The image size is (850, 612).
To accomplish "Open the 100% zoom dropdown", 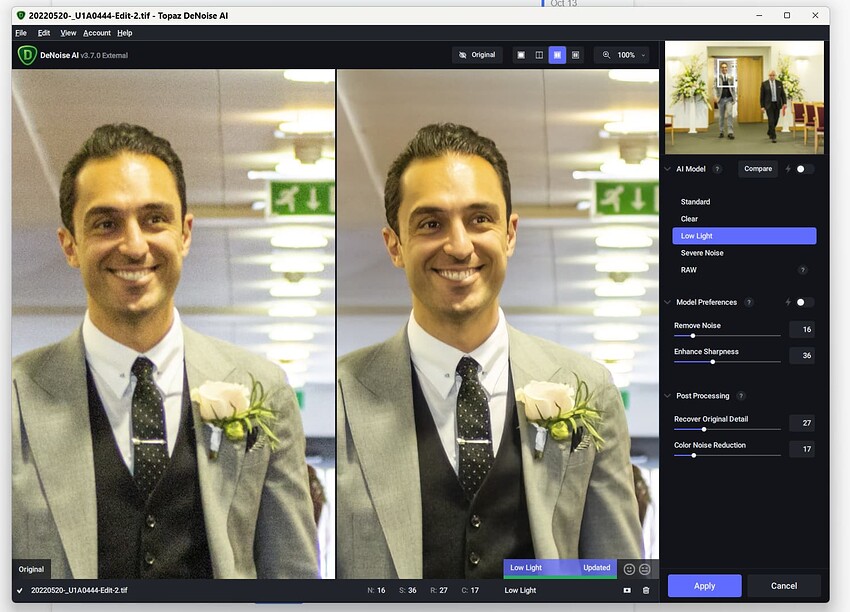I will (630, 55).
